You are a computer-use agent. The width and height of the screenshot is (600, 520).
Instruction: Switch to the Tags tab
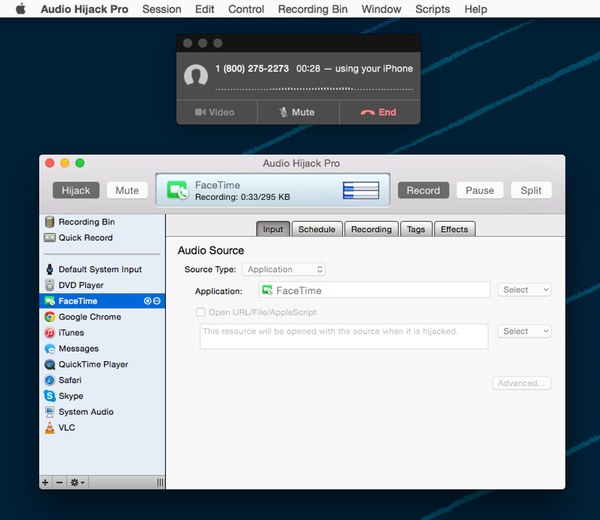[416, 229]
